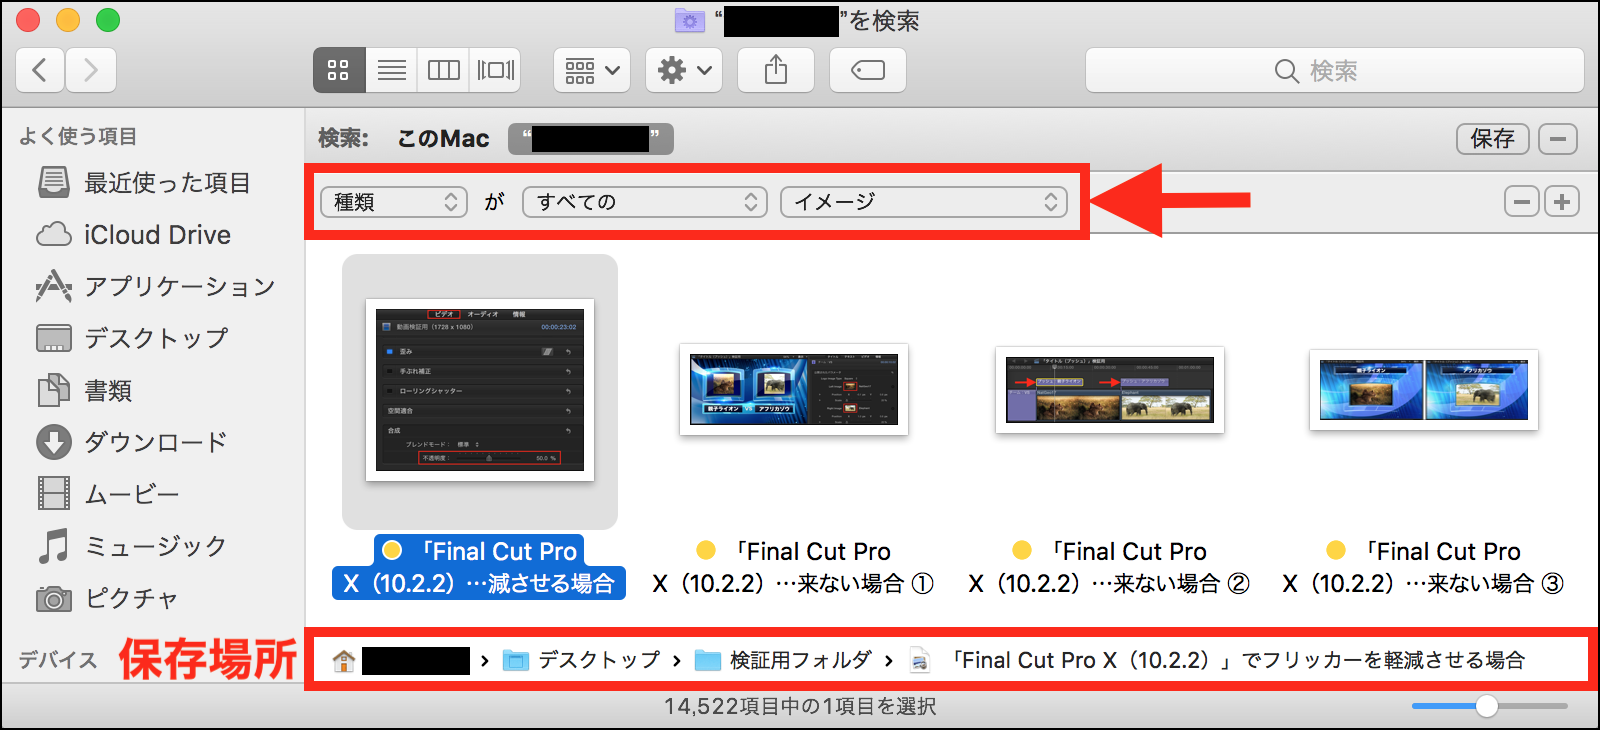This screenshot has height=730, width=1600.
Task: Click the search token next to このMac
Action: tap(591, 139)
